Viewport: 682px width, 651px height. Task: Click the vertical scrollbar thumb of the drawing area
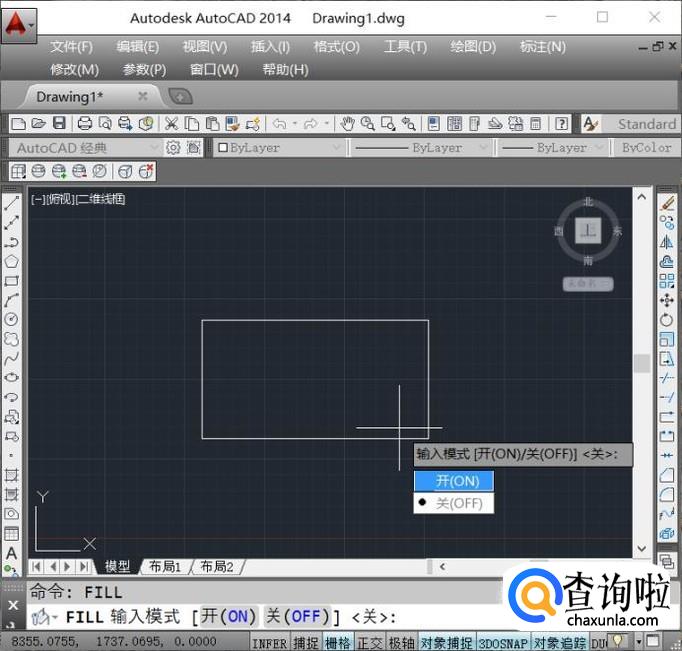click(x=642, y=363)
